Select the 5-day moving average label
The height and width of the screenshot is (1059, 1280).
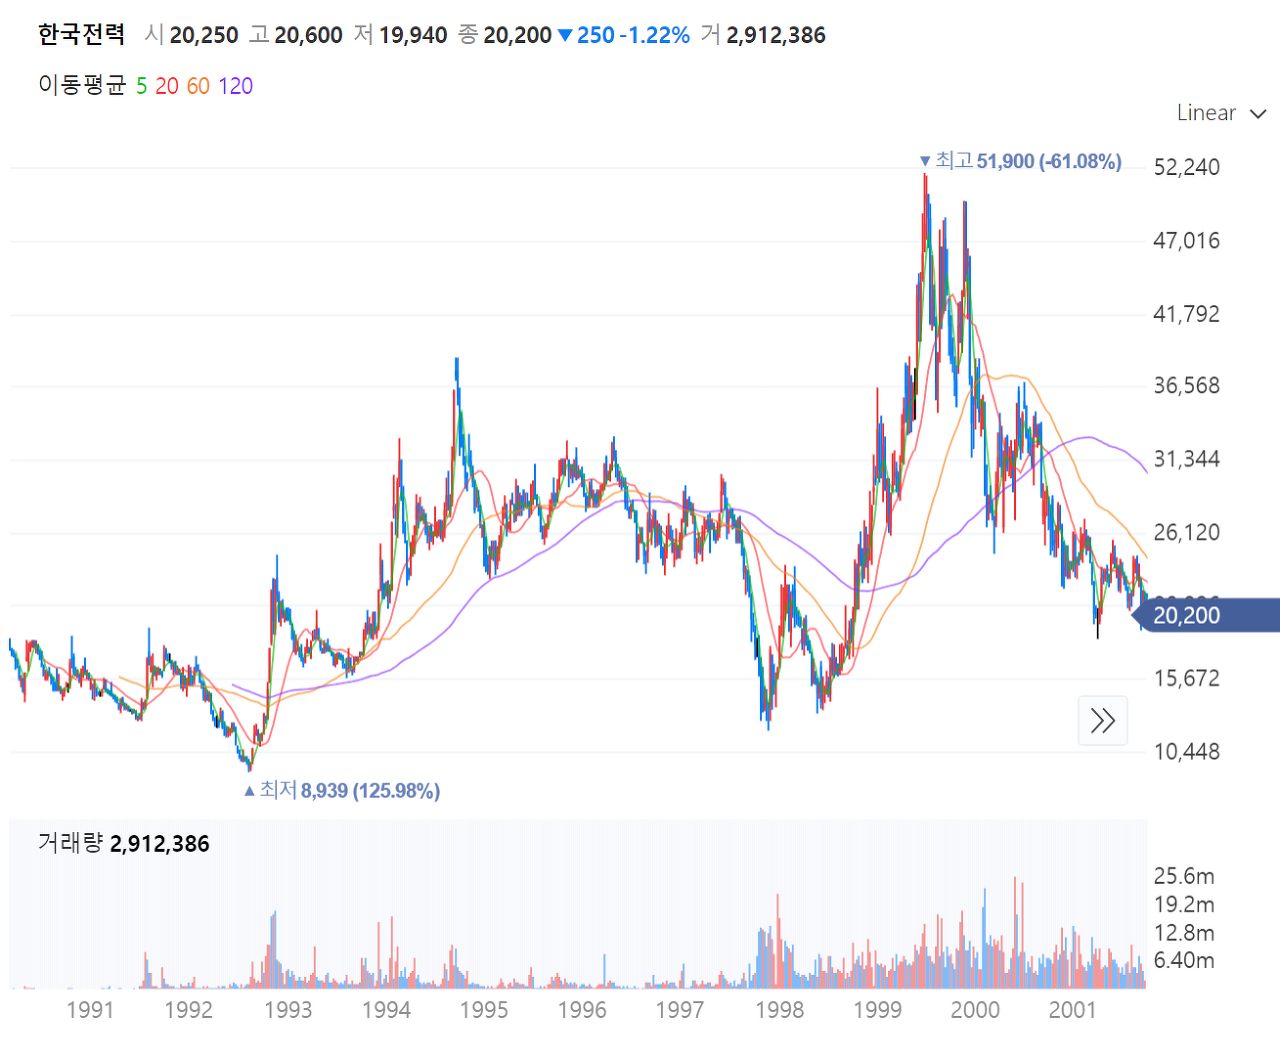(x=142, y=86)
